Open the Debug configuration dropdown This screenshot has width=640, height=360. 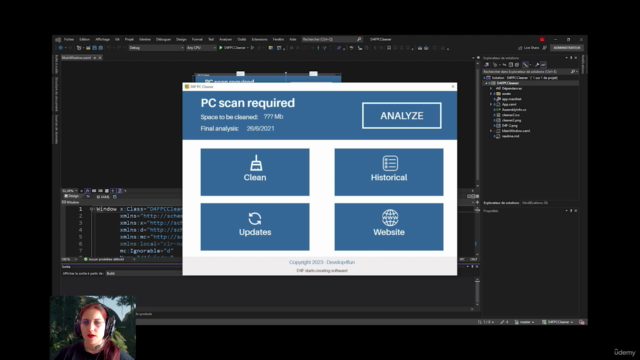click(156, 48)
